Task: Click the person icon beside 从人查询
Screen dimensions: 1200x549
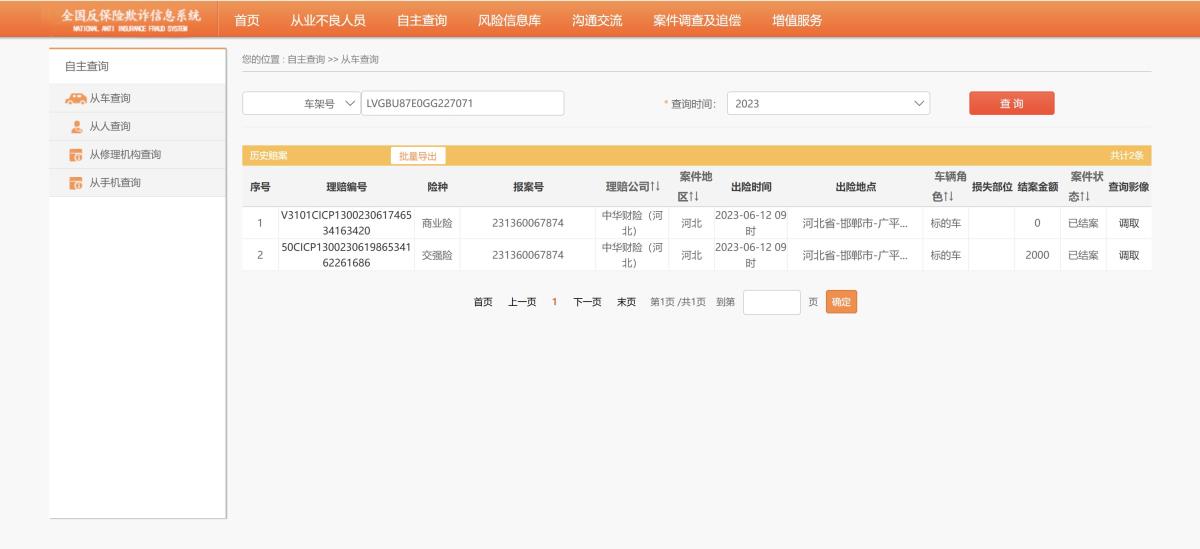Action: [x=76, y=126]
